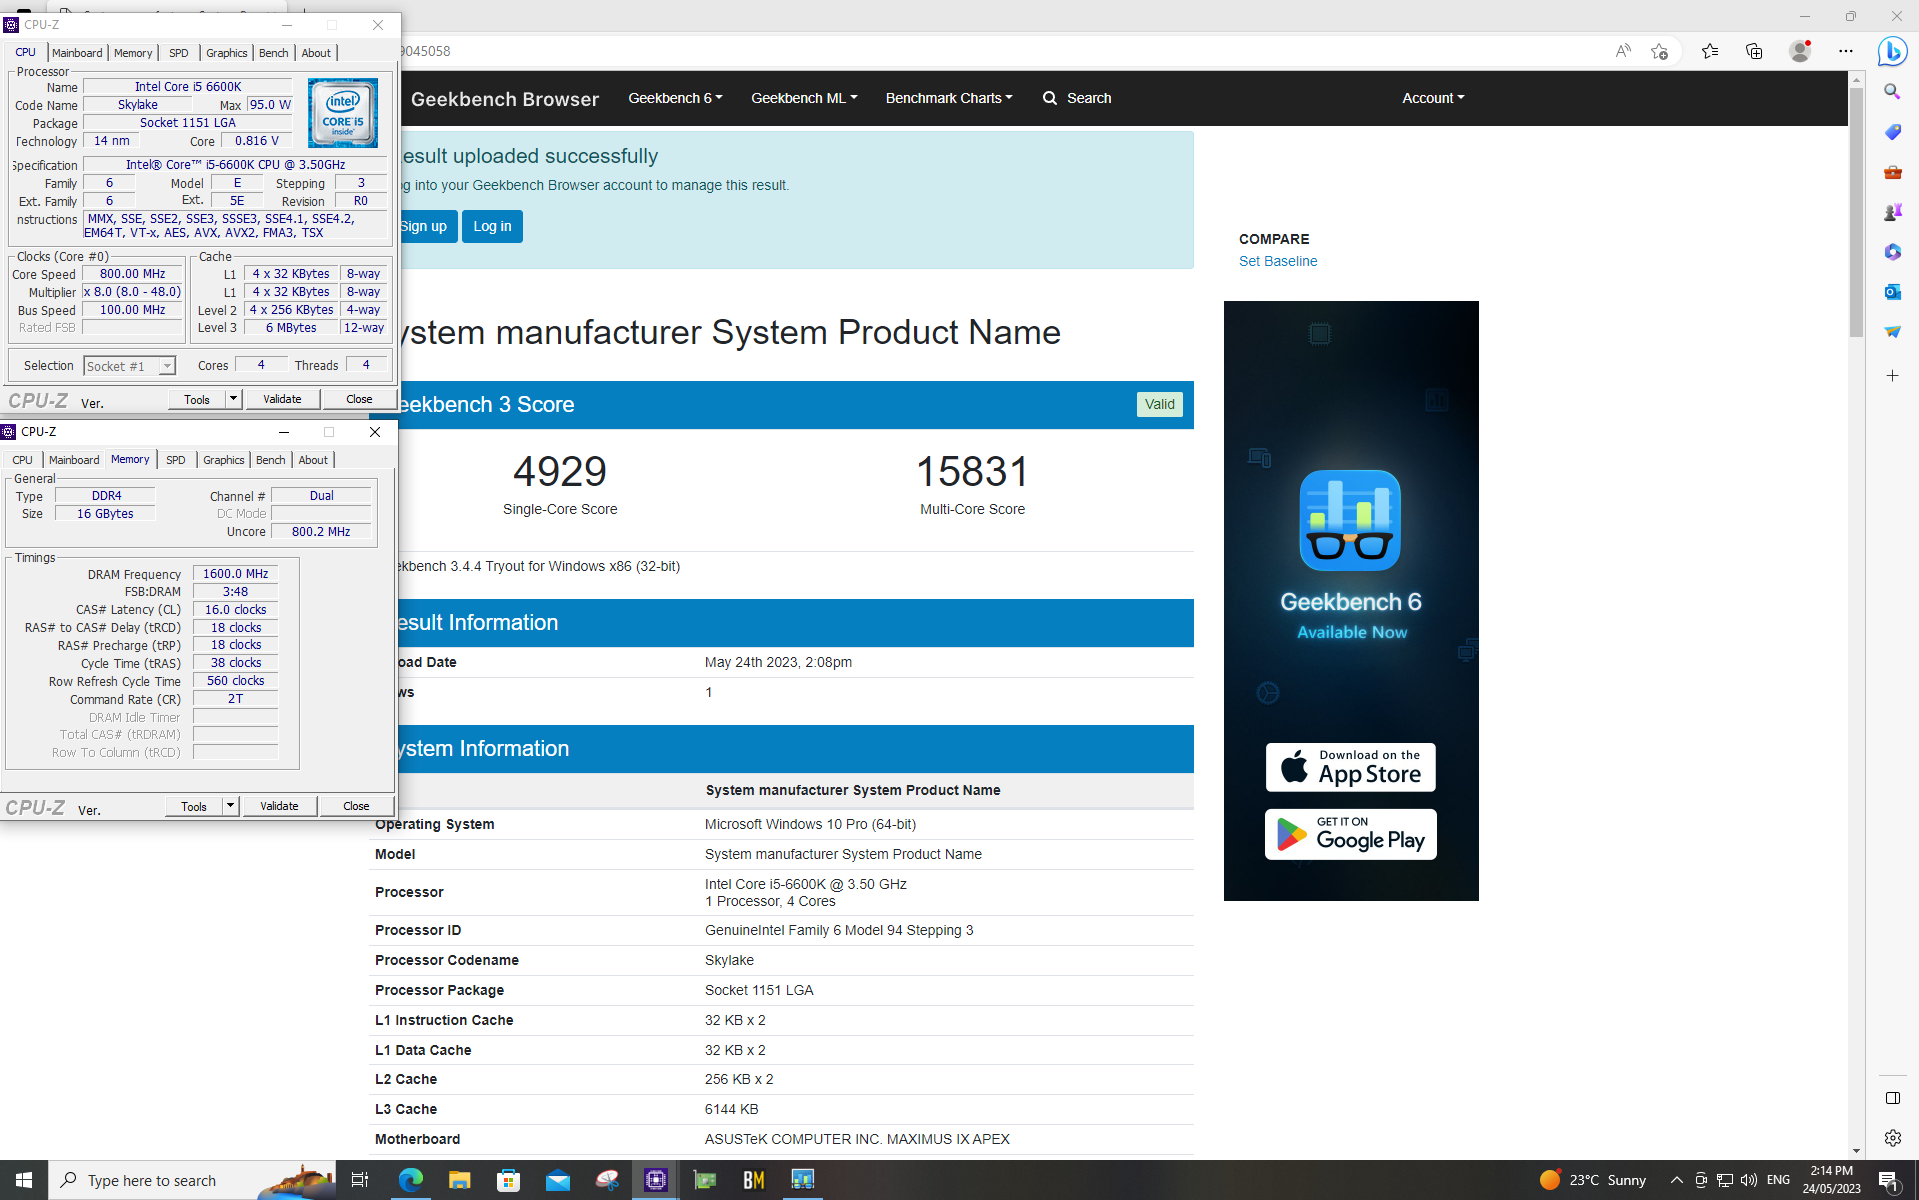Viewport: 1919px width, 1200px height.
Task: Click Search in Geekbench navigation bar
Action: [x=1077, y=98]
